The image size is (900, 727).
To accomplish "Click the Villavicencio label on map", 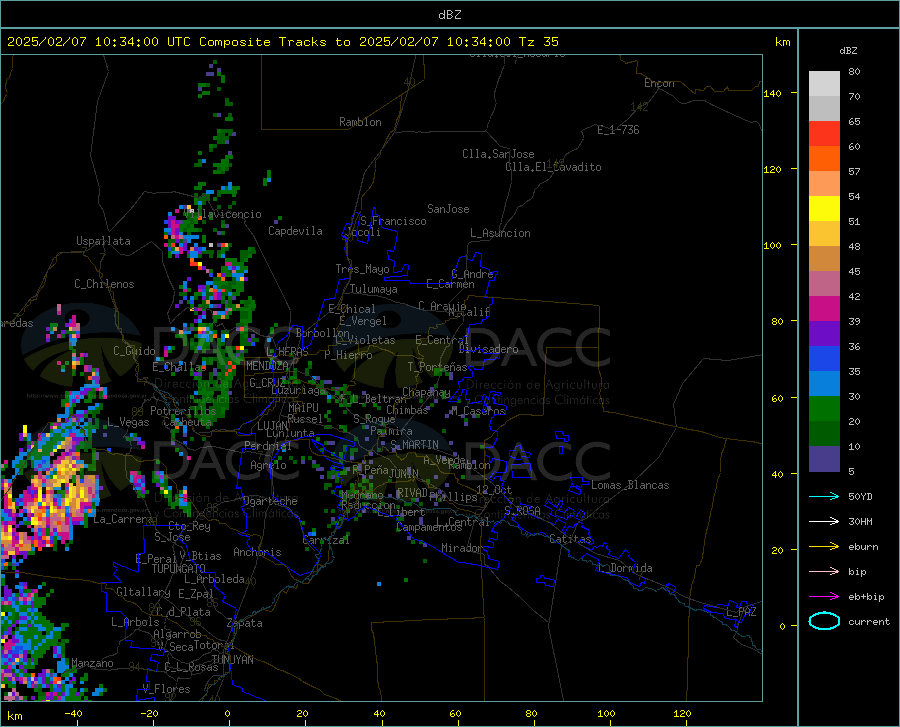I will coord(224,214).
